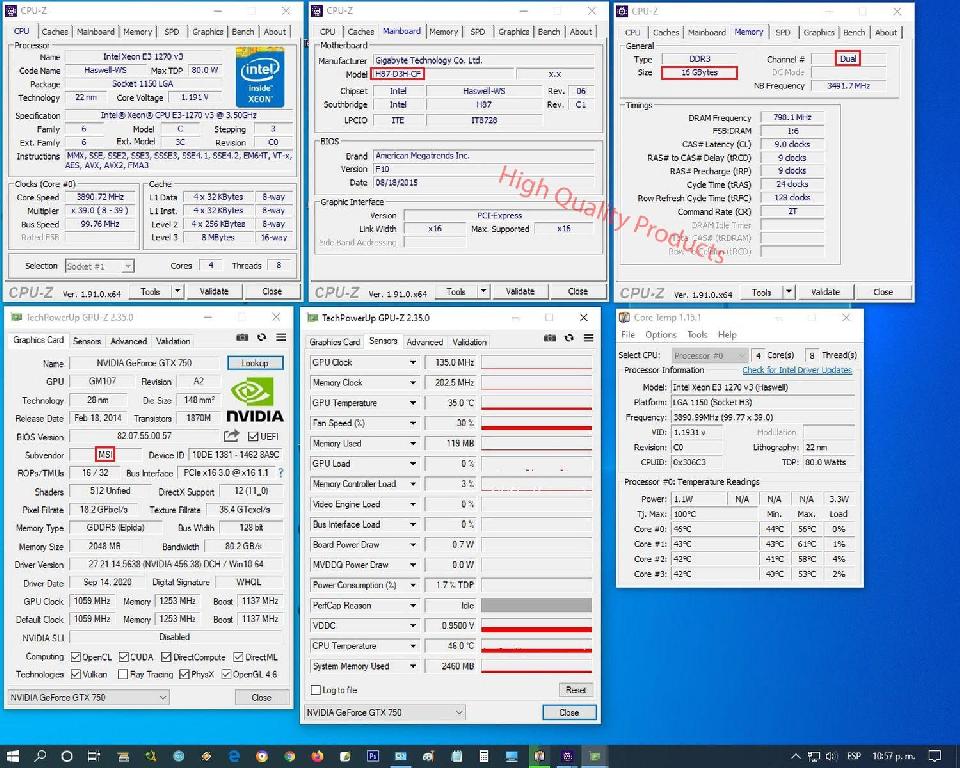
Task: Open the hamburger menu in GPU-Z Sensors window
Action: click(588, 338)
